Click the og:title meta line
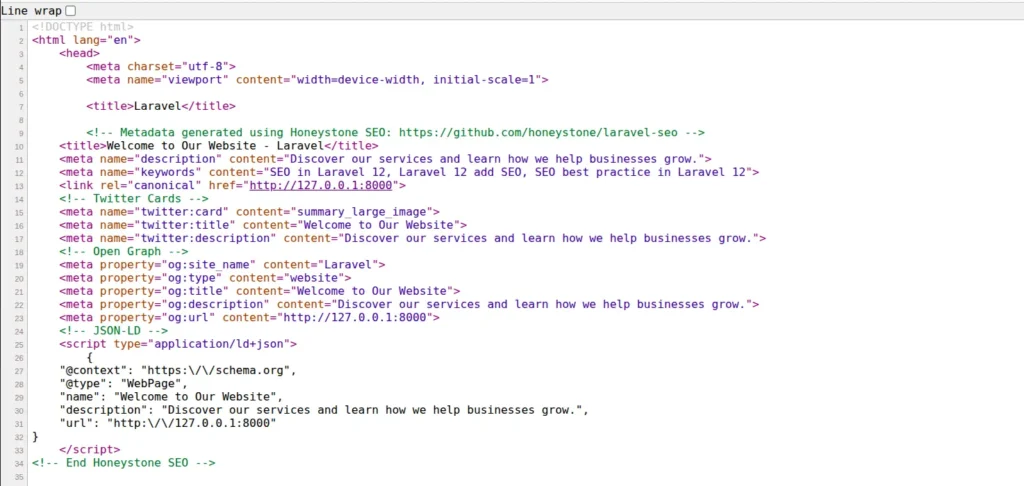 (x=260, y=291)
